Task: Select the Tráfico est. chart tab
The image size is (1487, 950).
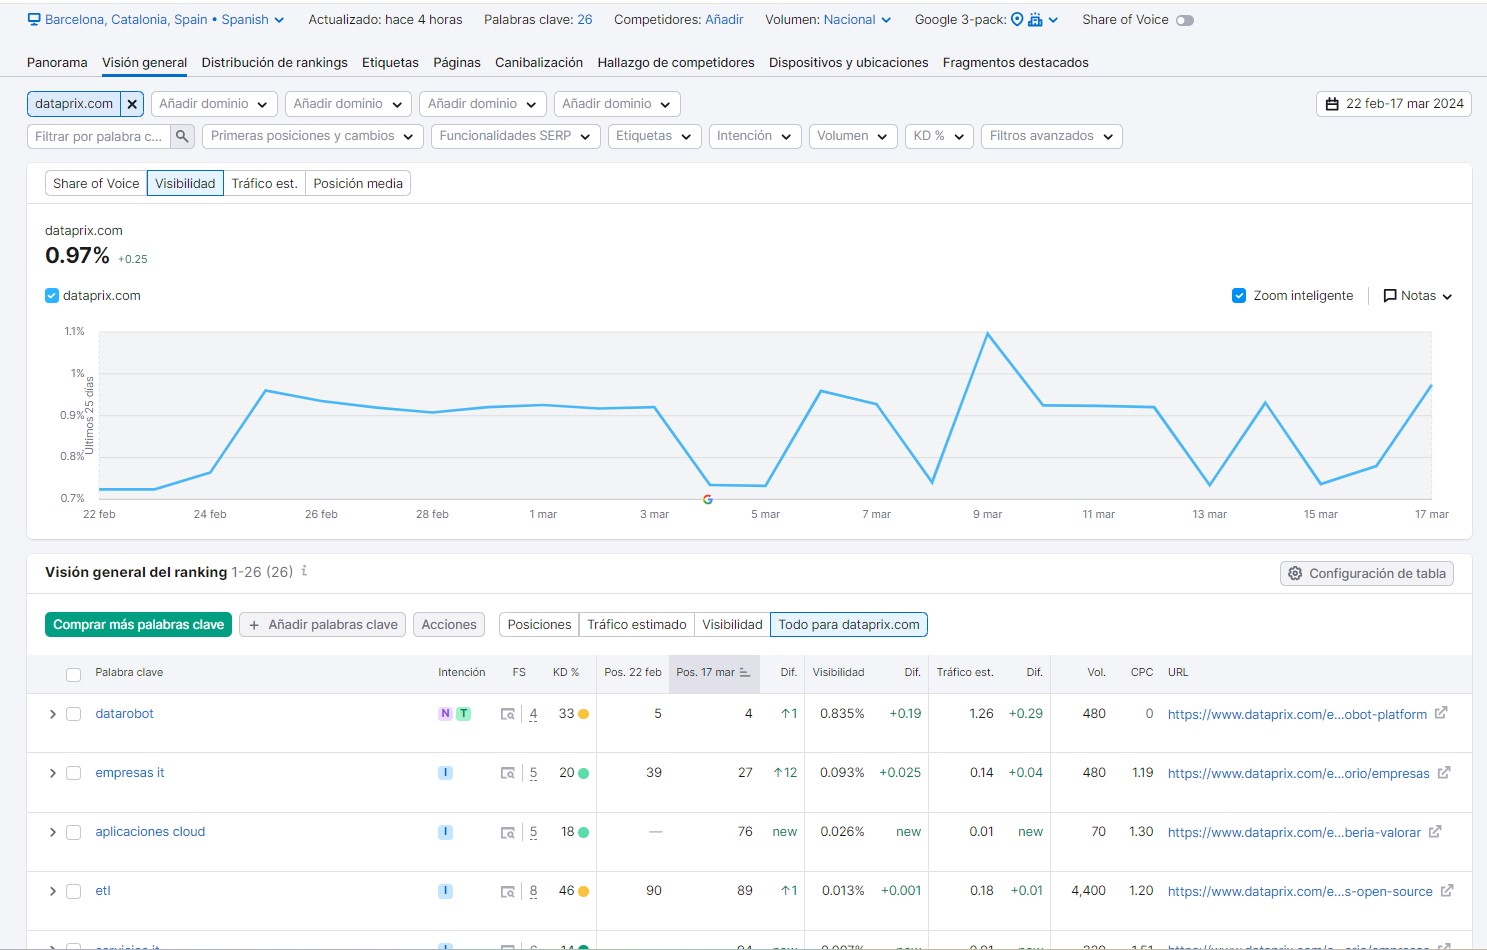Action: [x=264, y=183]
